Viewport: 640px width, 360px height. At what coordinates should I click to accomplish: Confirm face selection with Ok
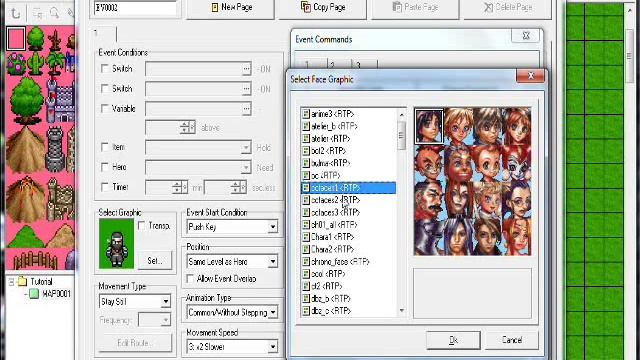click(453, 340)
